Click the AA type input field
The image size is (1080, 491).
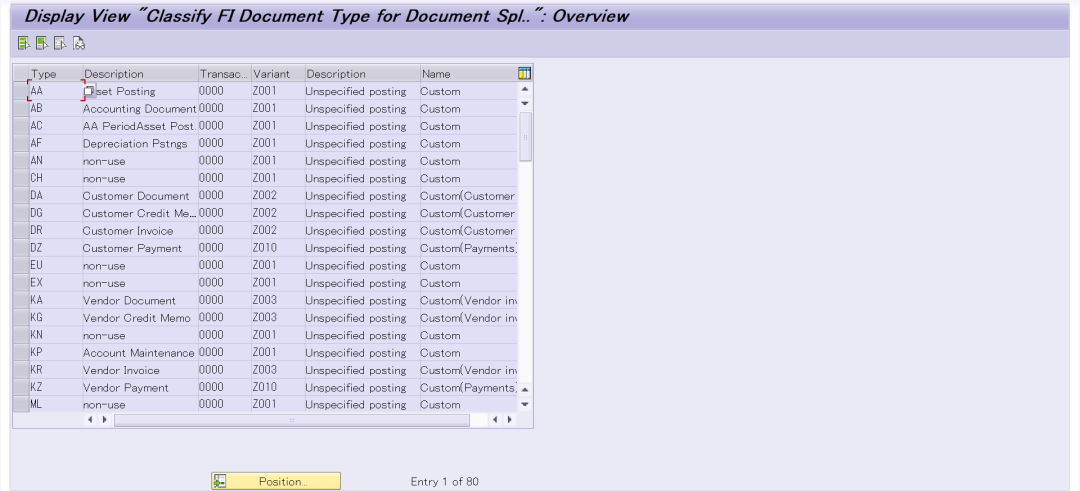point(56,91)
